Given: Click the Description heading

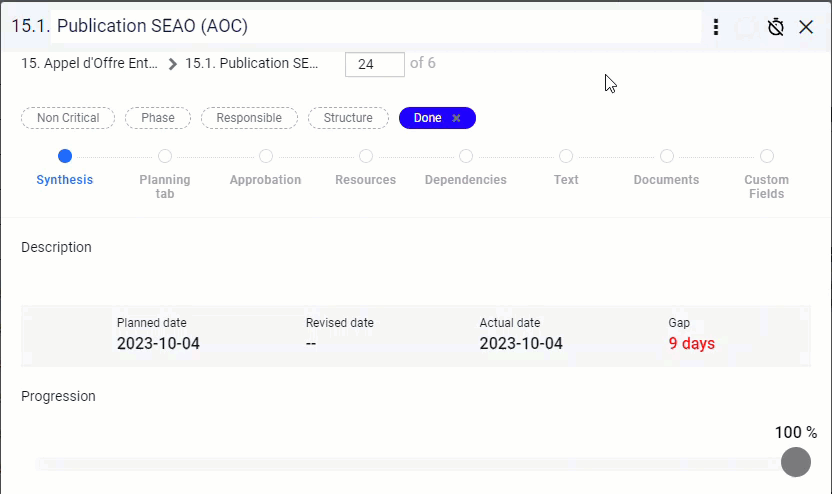Looking at the screenshot, I should 56,247.
